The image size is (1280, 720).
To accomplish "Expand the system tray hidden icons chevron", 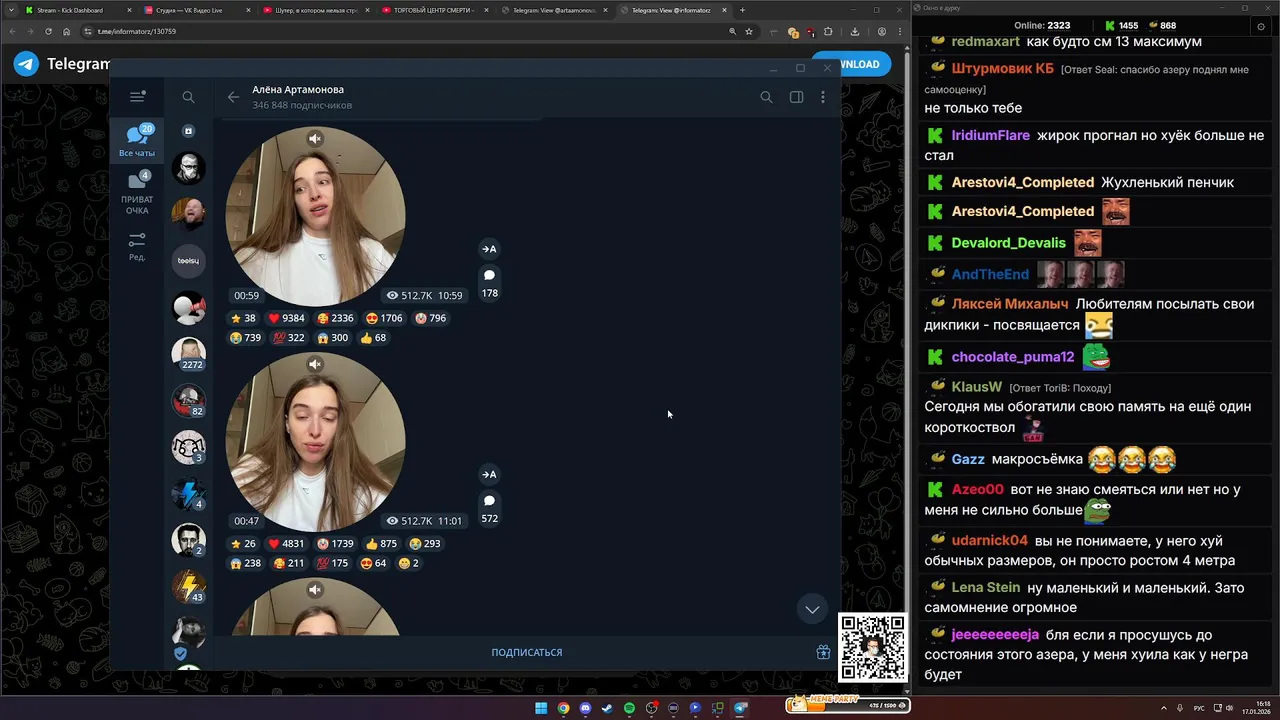I will 1164,708.
